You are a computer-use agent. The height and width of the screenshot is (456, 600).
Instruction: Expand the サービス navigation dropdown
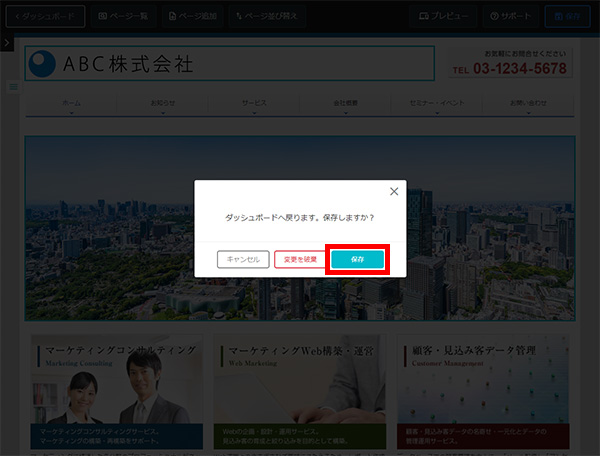click(254, 106)
